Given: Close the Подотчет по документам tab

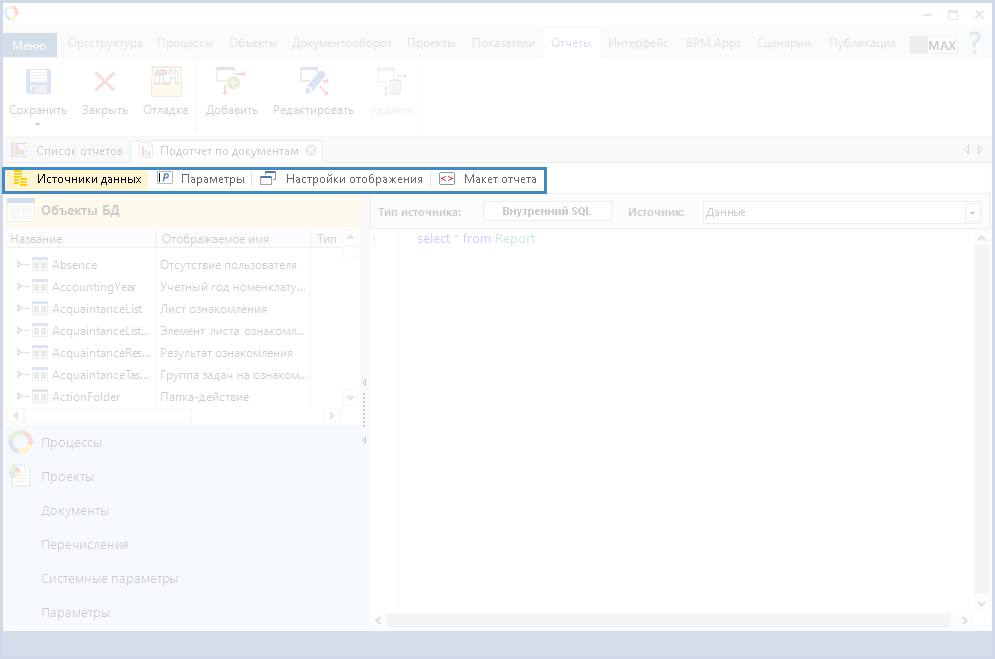Looking at the screenshot, I should (311, 151).
